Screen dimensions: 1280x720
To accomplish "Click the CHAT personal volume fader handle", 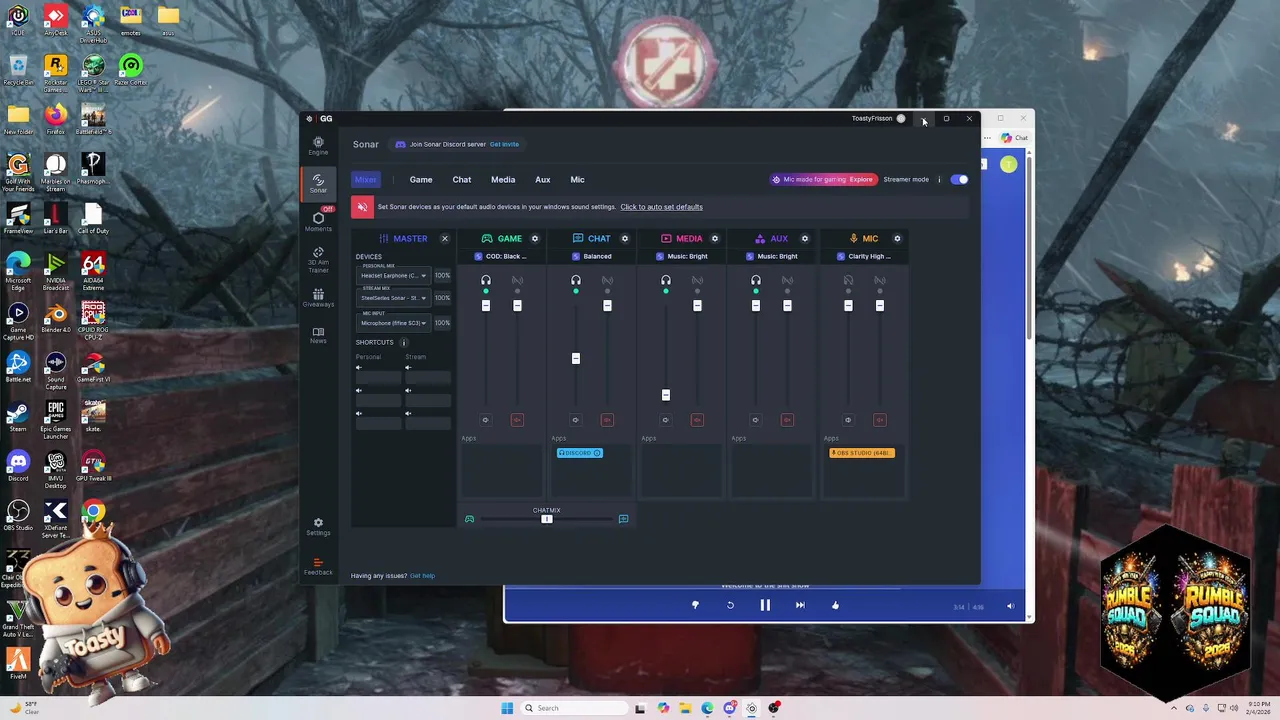I will (576, 358).
